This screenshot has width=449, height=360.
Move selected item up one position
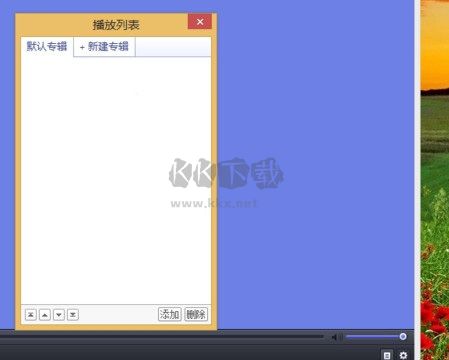[x=45, y=314]
